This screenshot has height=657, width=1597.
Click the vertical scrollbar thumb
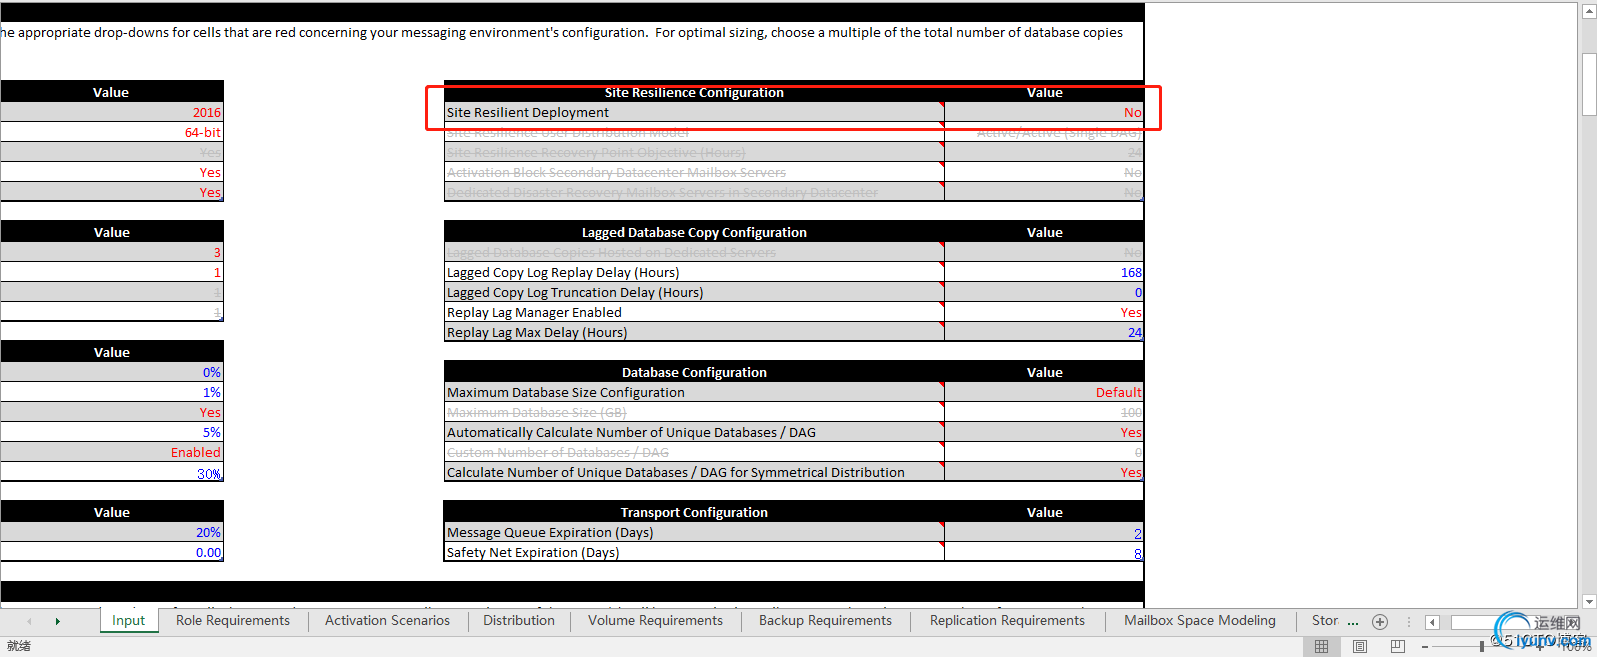pos(1589,85)
